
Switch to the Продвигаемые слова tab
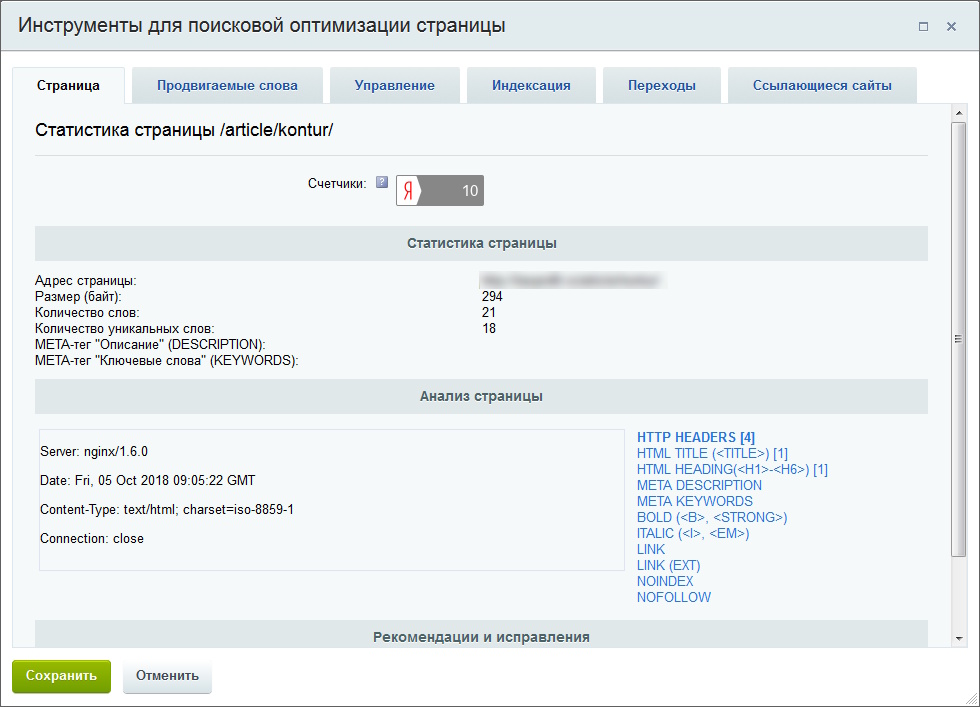click(x=227, y=85)
